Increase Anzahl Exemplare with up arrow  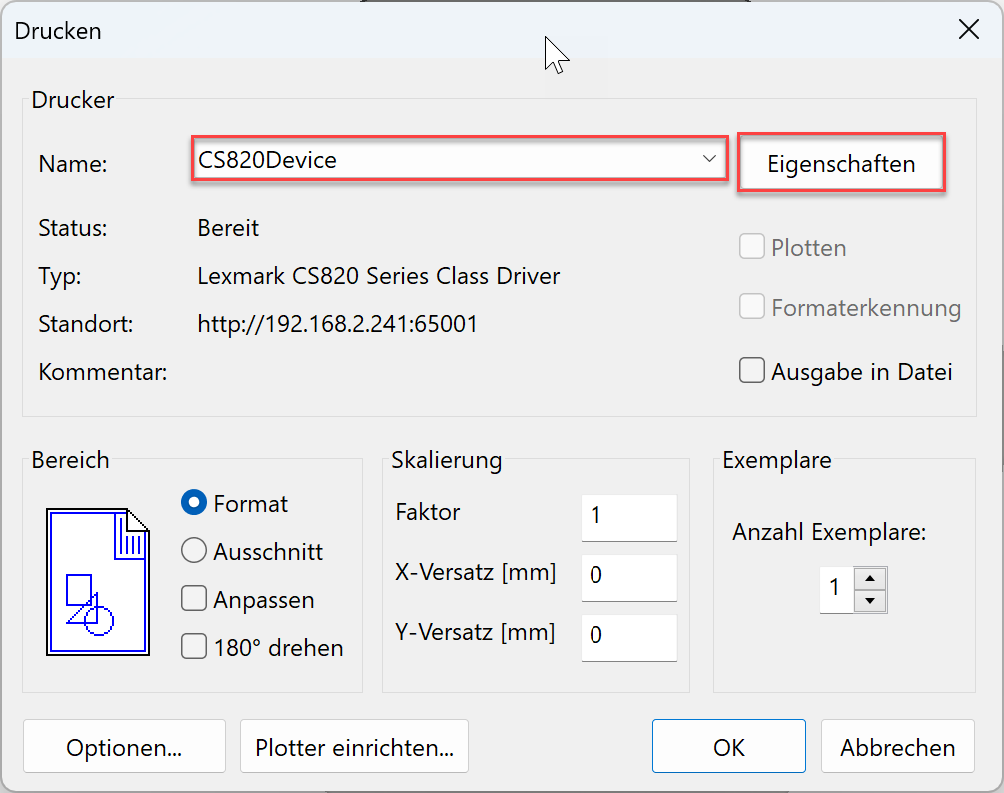871,578
